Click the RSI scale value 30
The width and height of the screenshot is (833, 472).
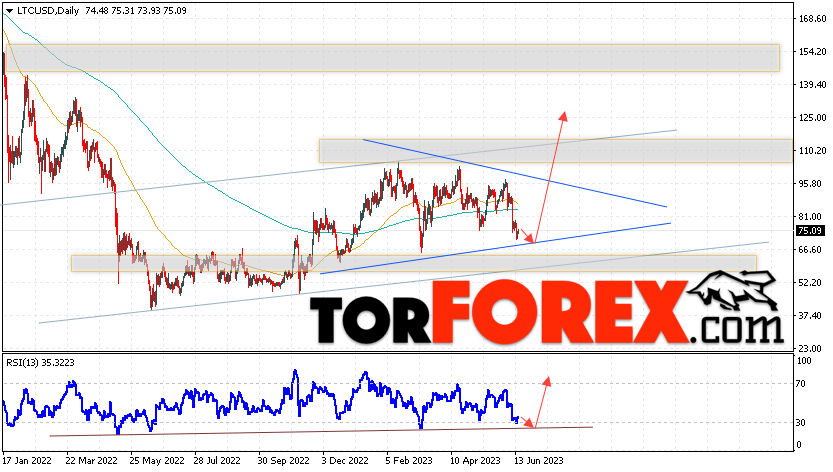click(x=802, y=423)
